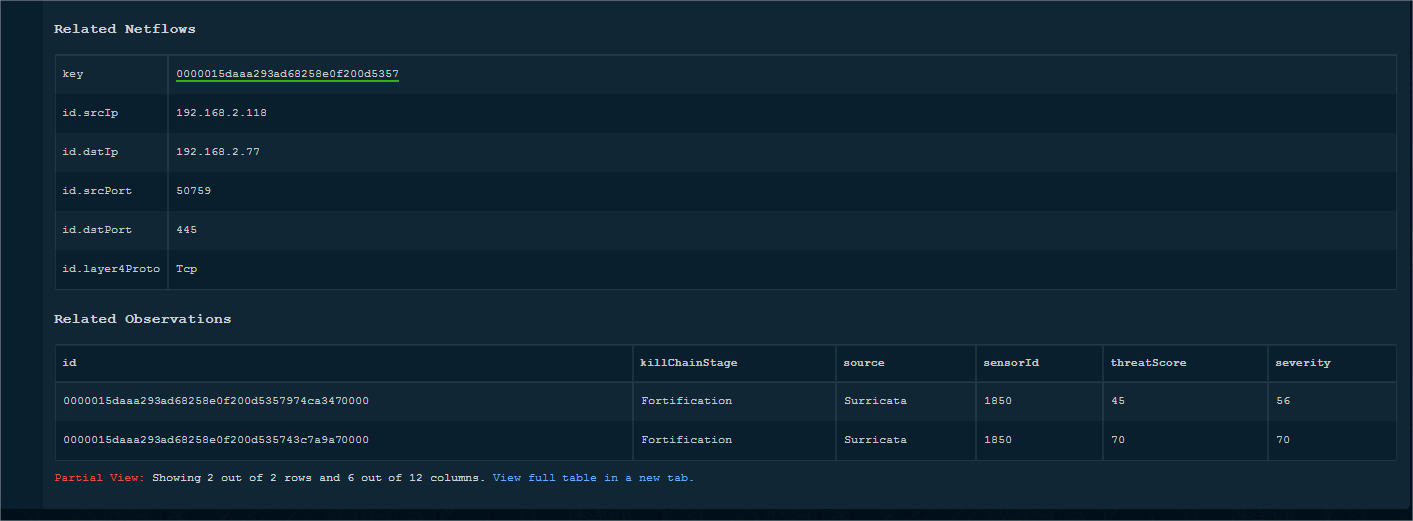
Task: Click the id column header in Related Observations
Action: [70, 363]
